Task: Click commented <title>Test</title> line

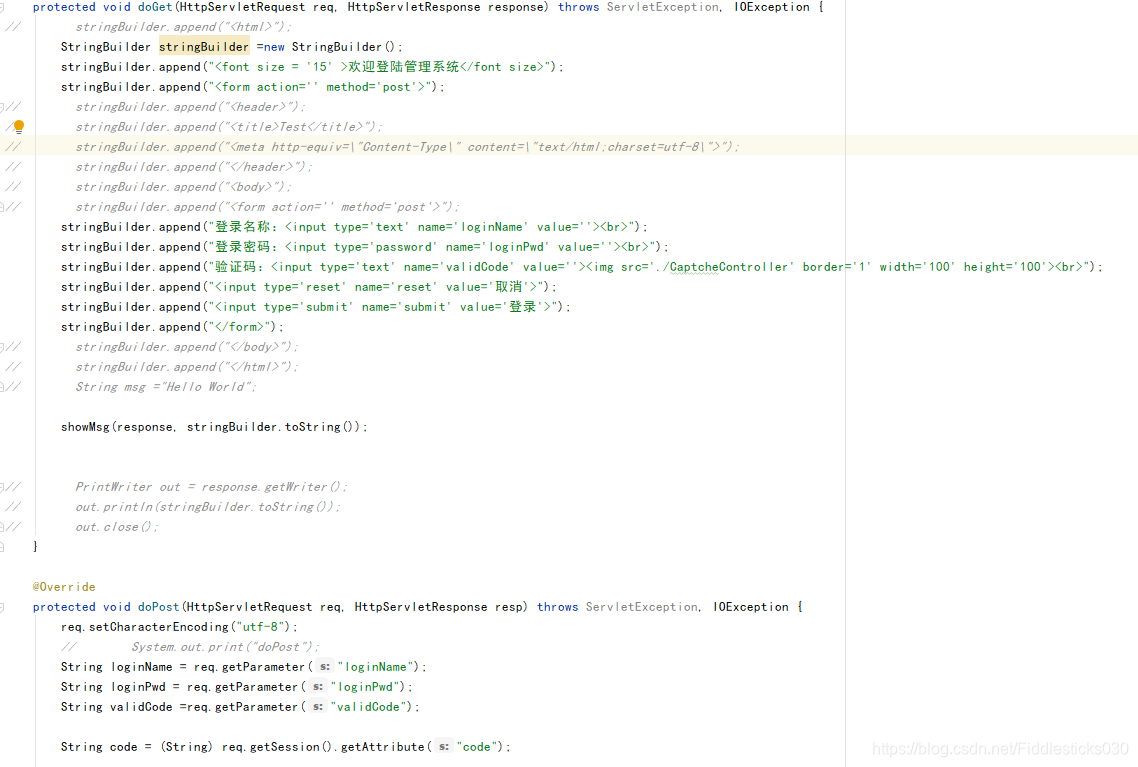Action: (228, 127)
